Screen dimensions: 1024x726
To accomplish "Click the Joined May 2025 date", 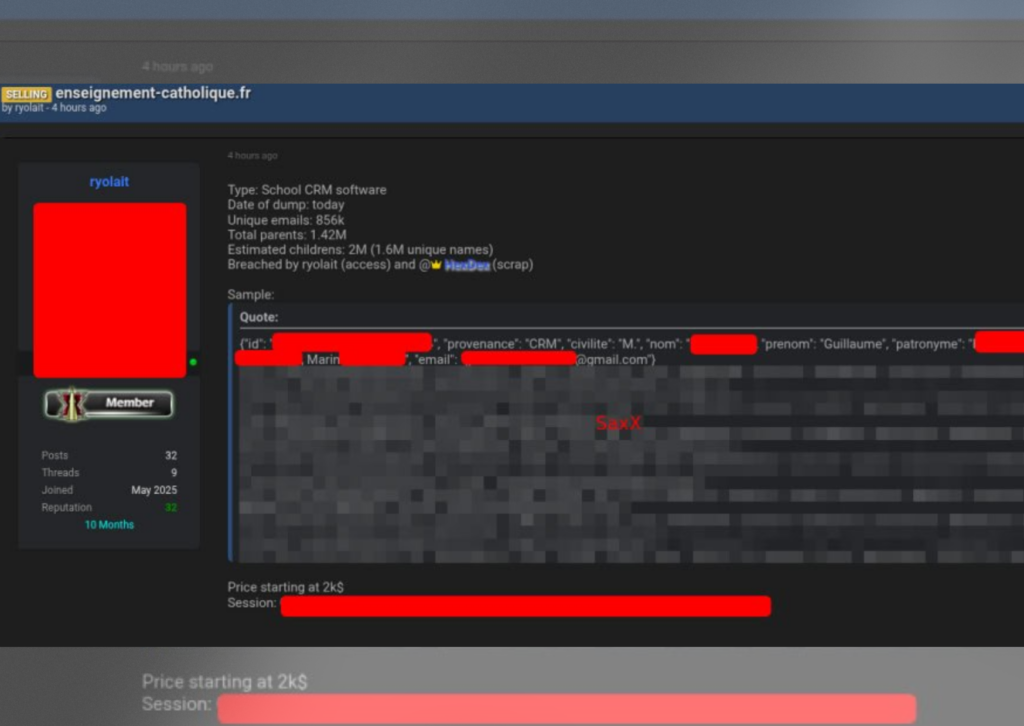I will (154, 490).
